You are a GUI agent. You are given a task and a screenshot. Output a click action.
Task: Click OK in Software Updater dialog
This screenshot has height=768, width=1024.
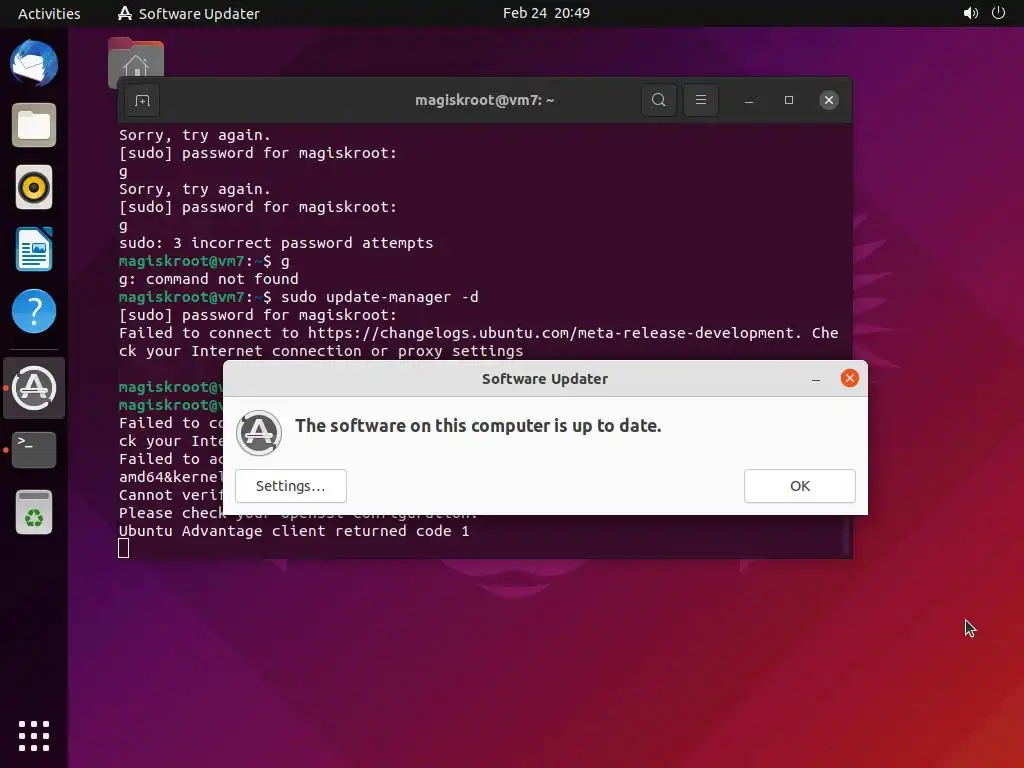(800, 486)
